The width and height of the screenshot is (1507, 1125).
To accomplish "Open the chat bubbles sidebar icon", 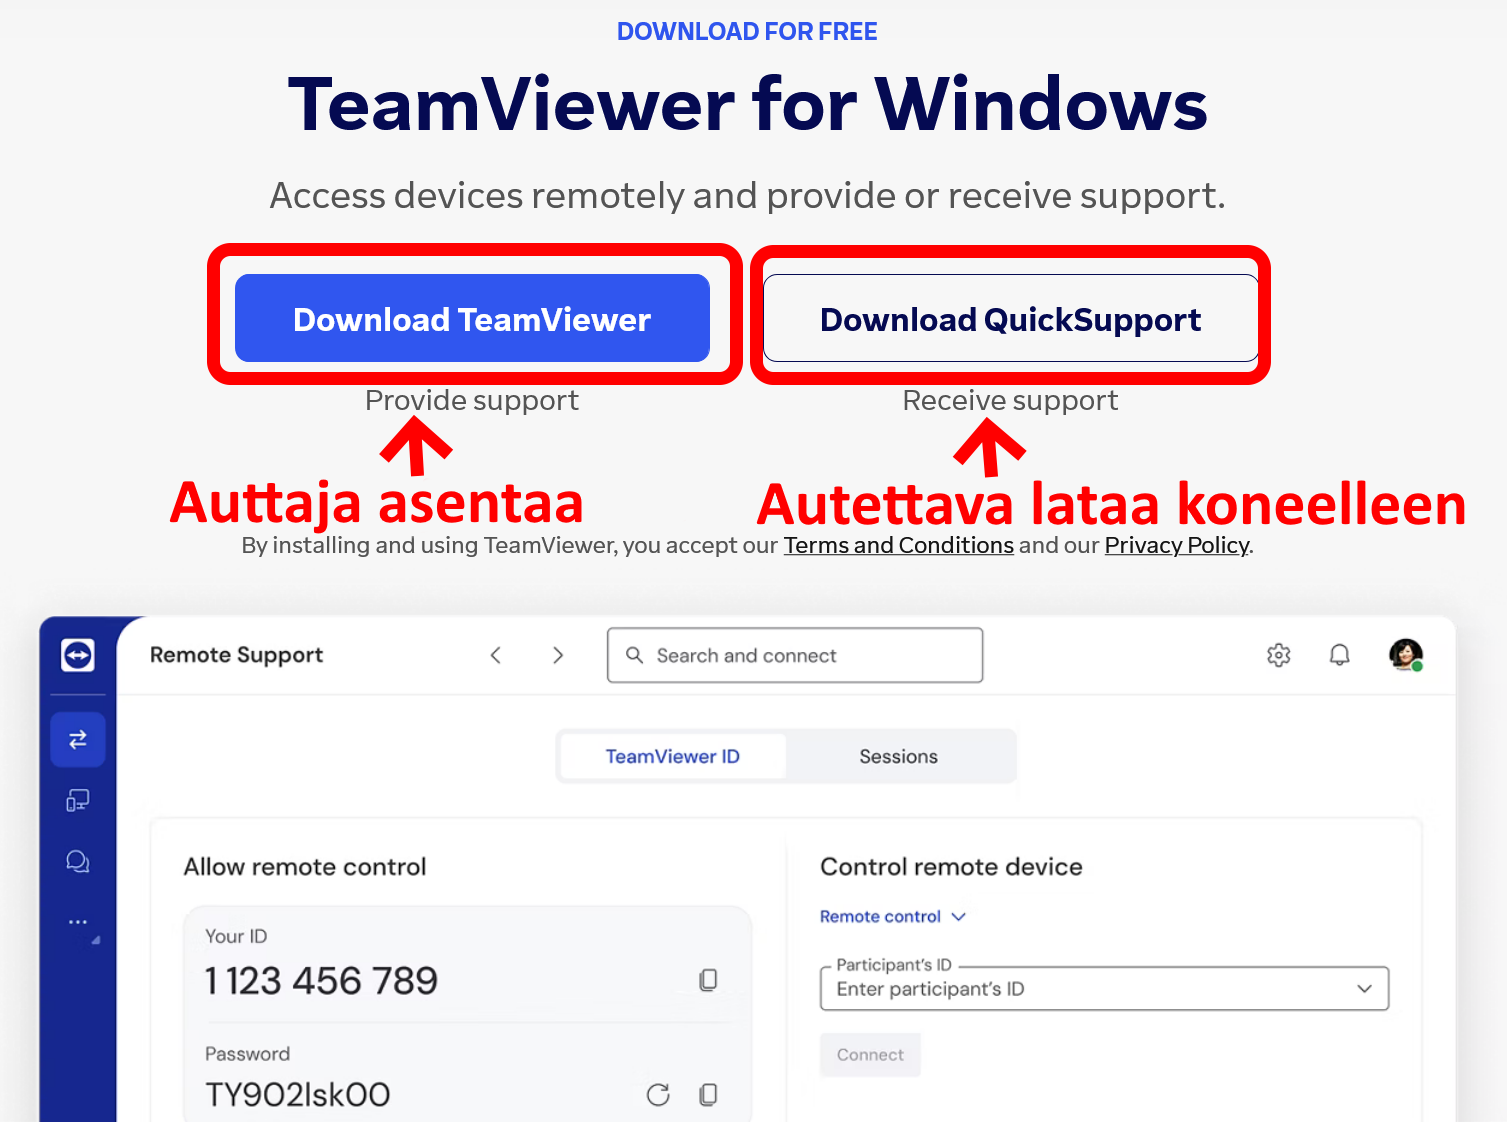I will click(x=78, y=862).
